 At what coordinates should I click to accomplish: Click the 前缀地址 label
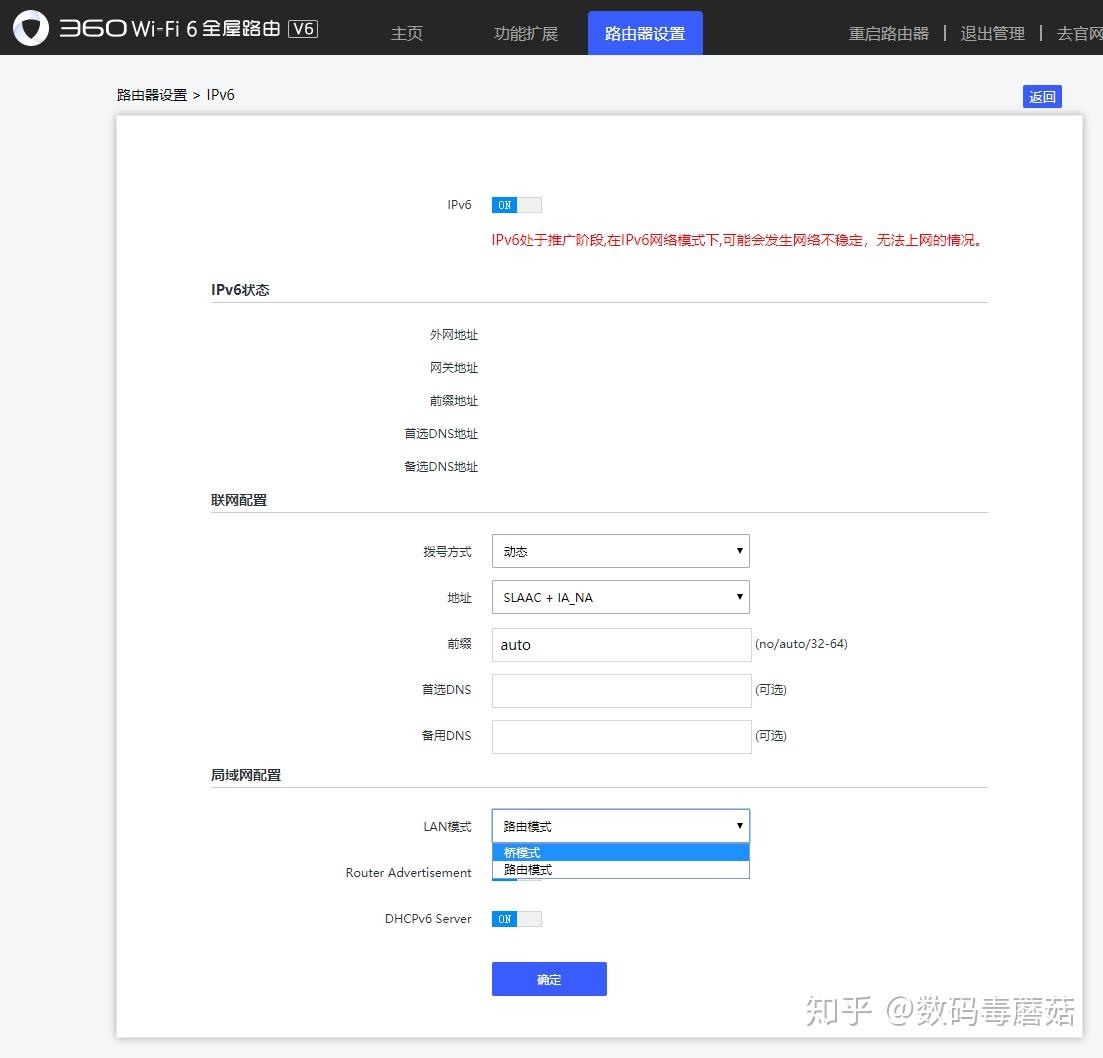454,401
